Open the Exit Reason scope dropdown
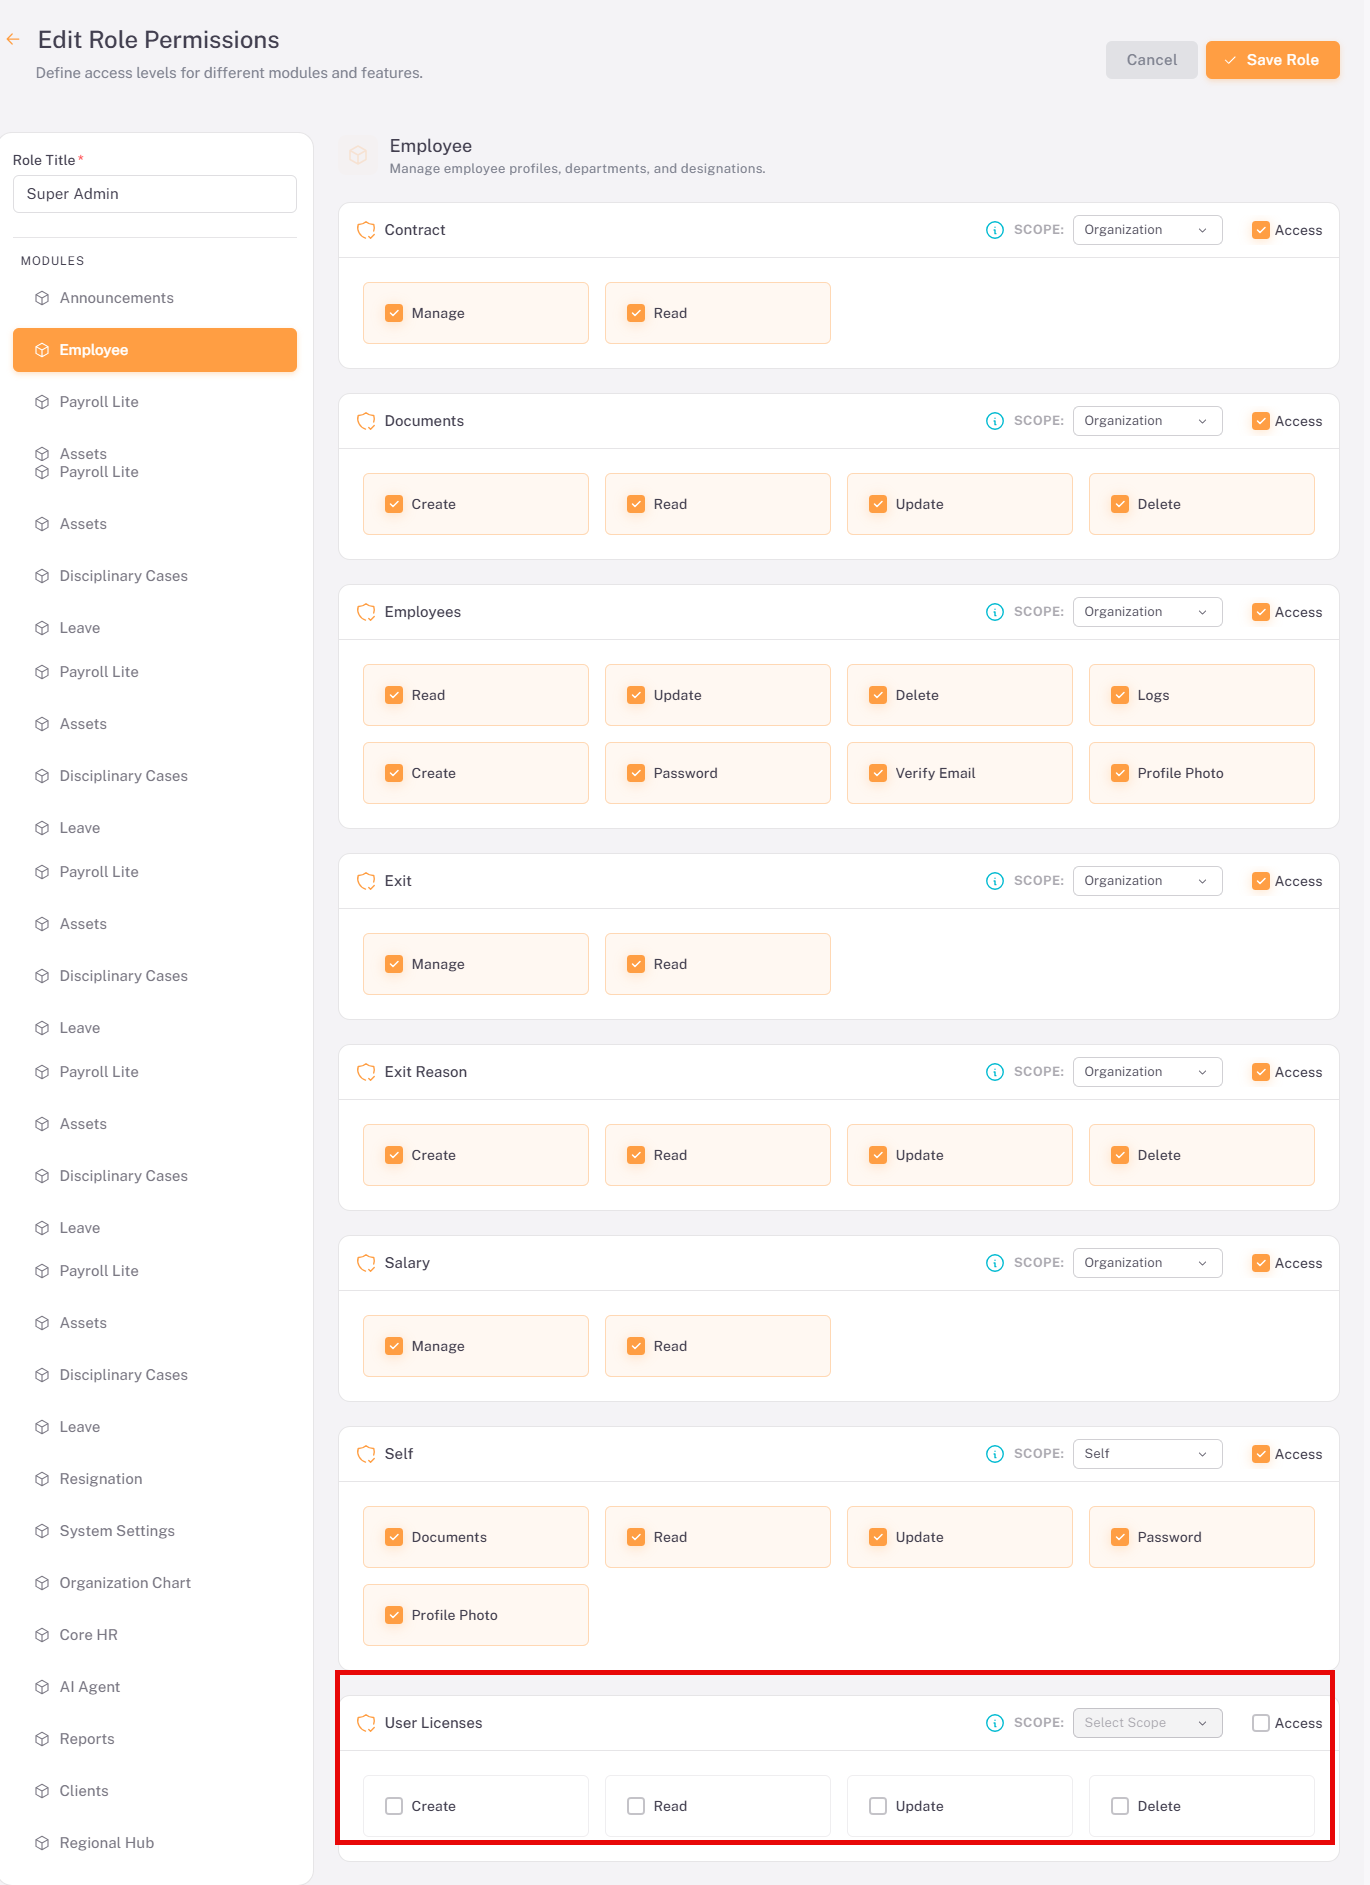Screen dimensions: 1370x1885 click(1147, 1072)
